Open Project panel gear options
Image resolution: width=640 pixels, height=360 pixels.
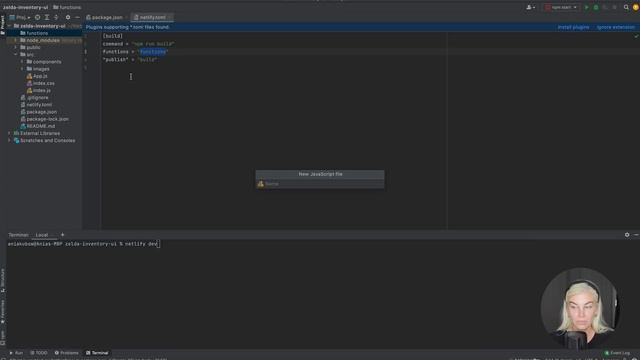68,18
